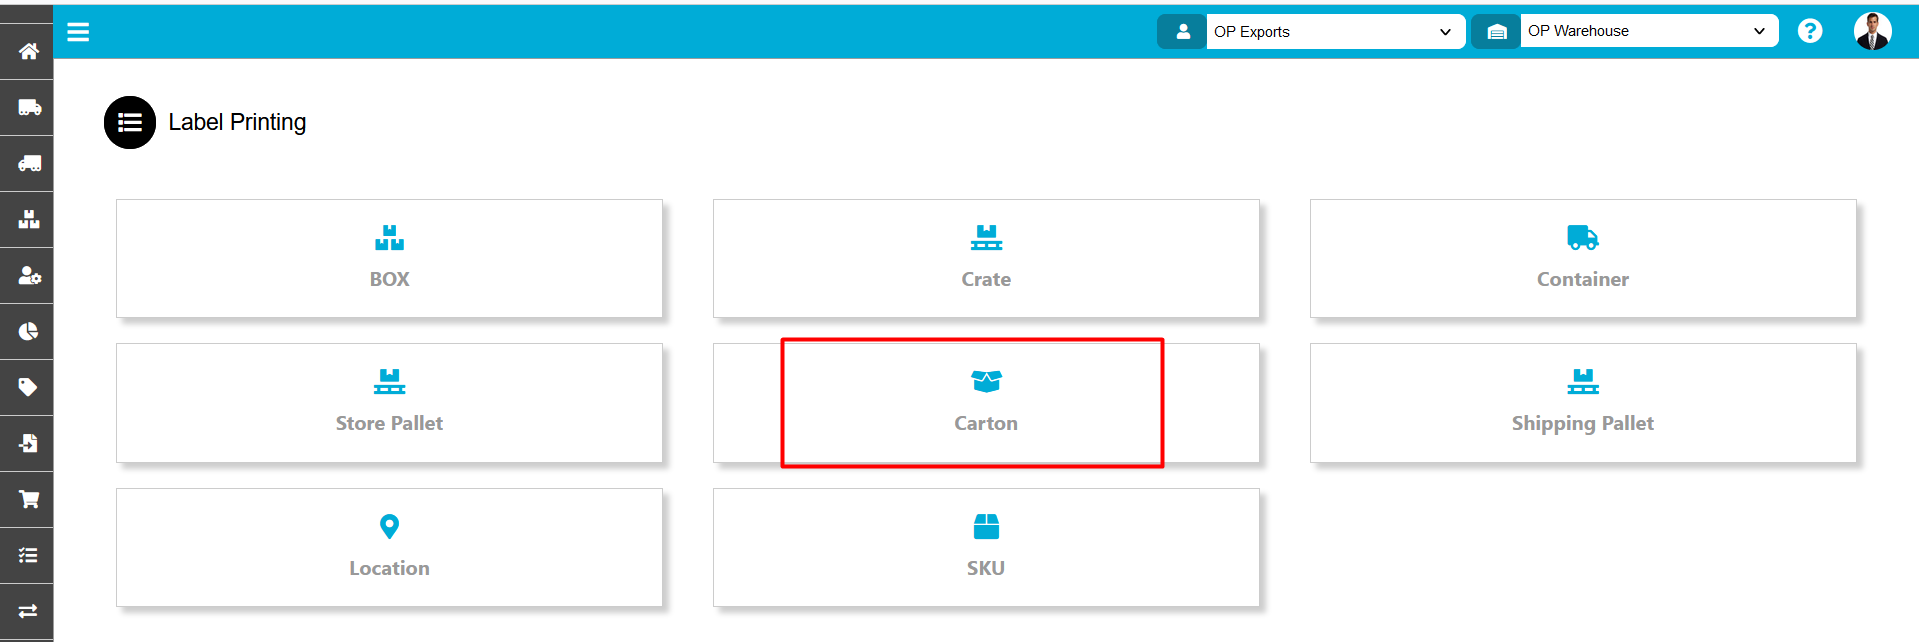
Task: Click the task list sidebar icon
Action: [28, 555]
